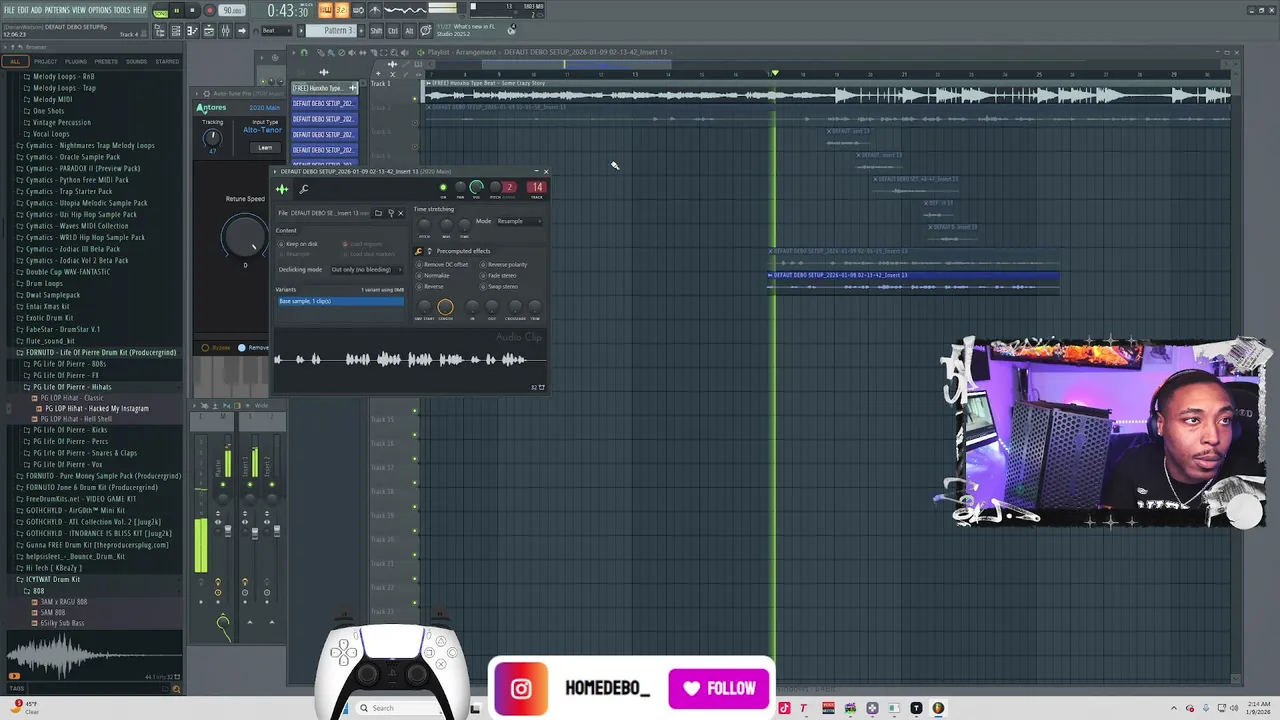Screen dimensions: 1280x720
Task: Click the Shift modifier button
Action: [376, 31]
